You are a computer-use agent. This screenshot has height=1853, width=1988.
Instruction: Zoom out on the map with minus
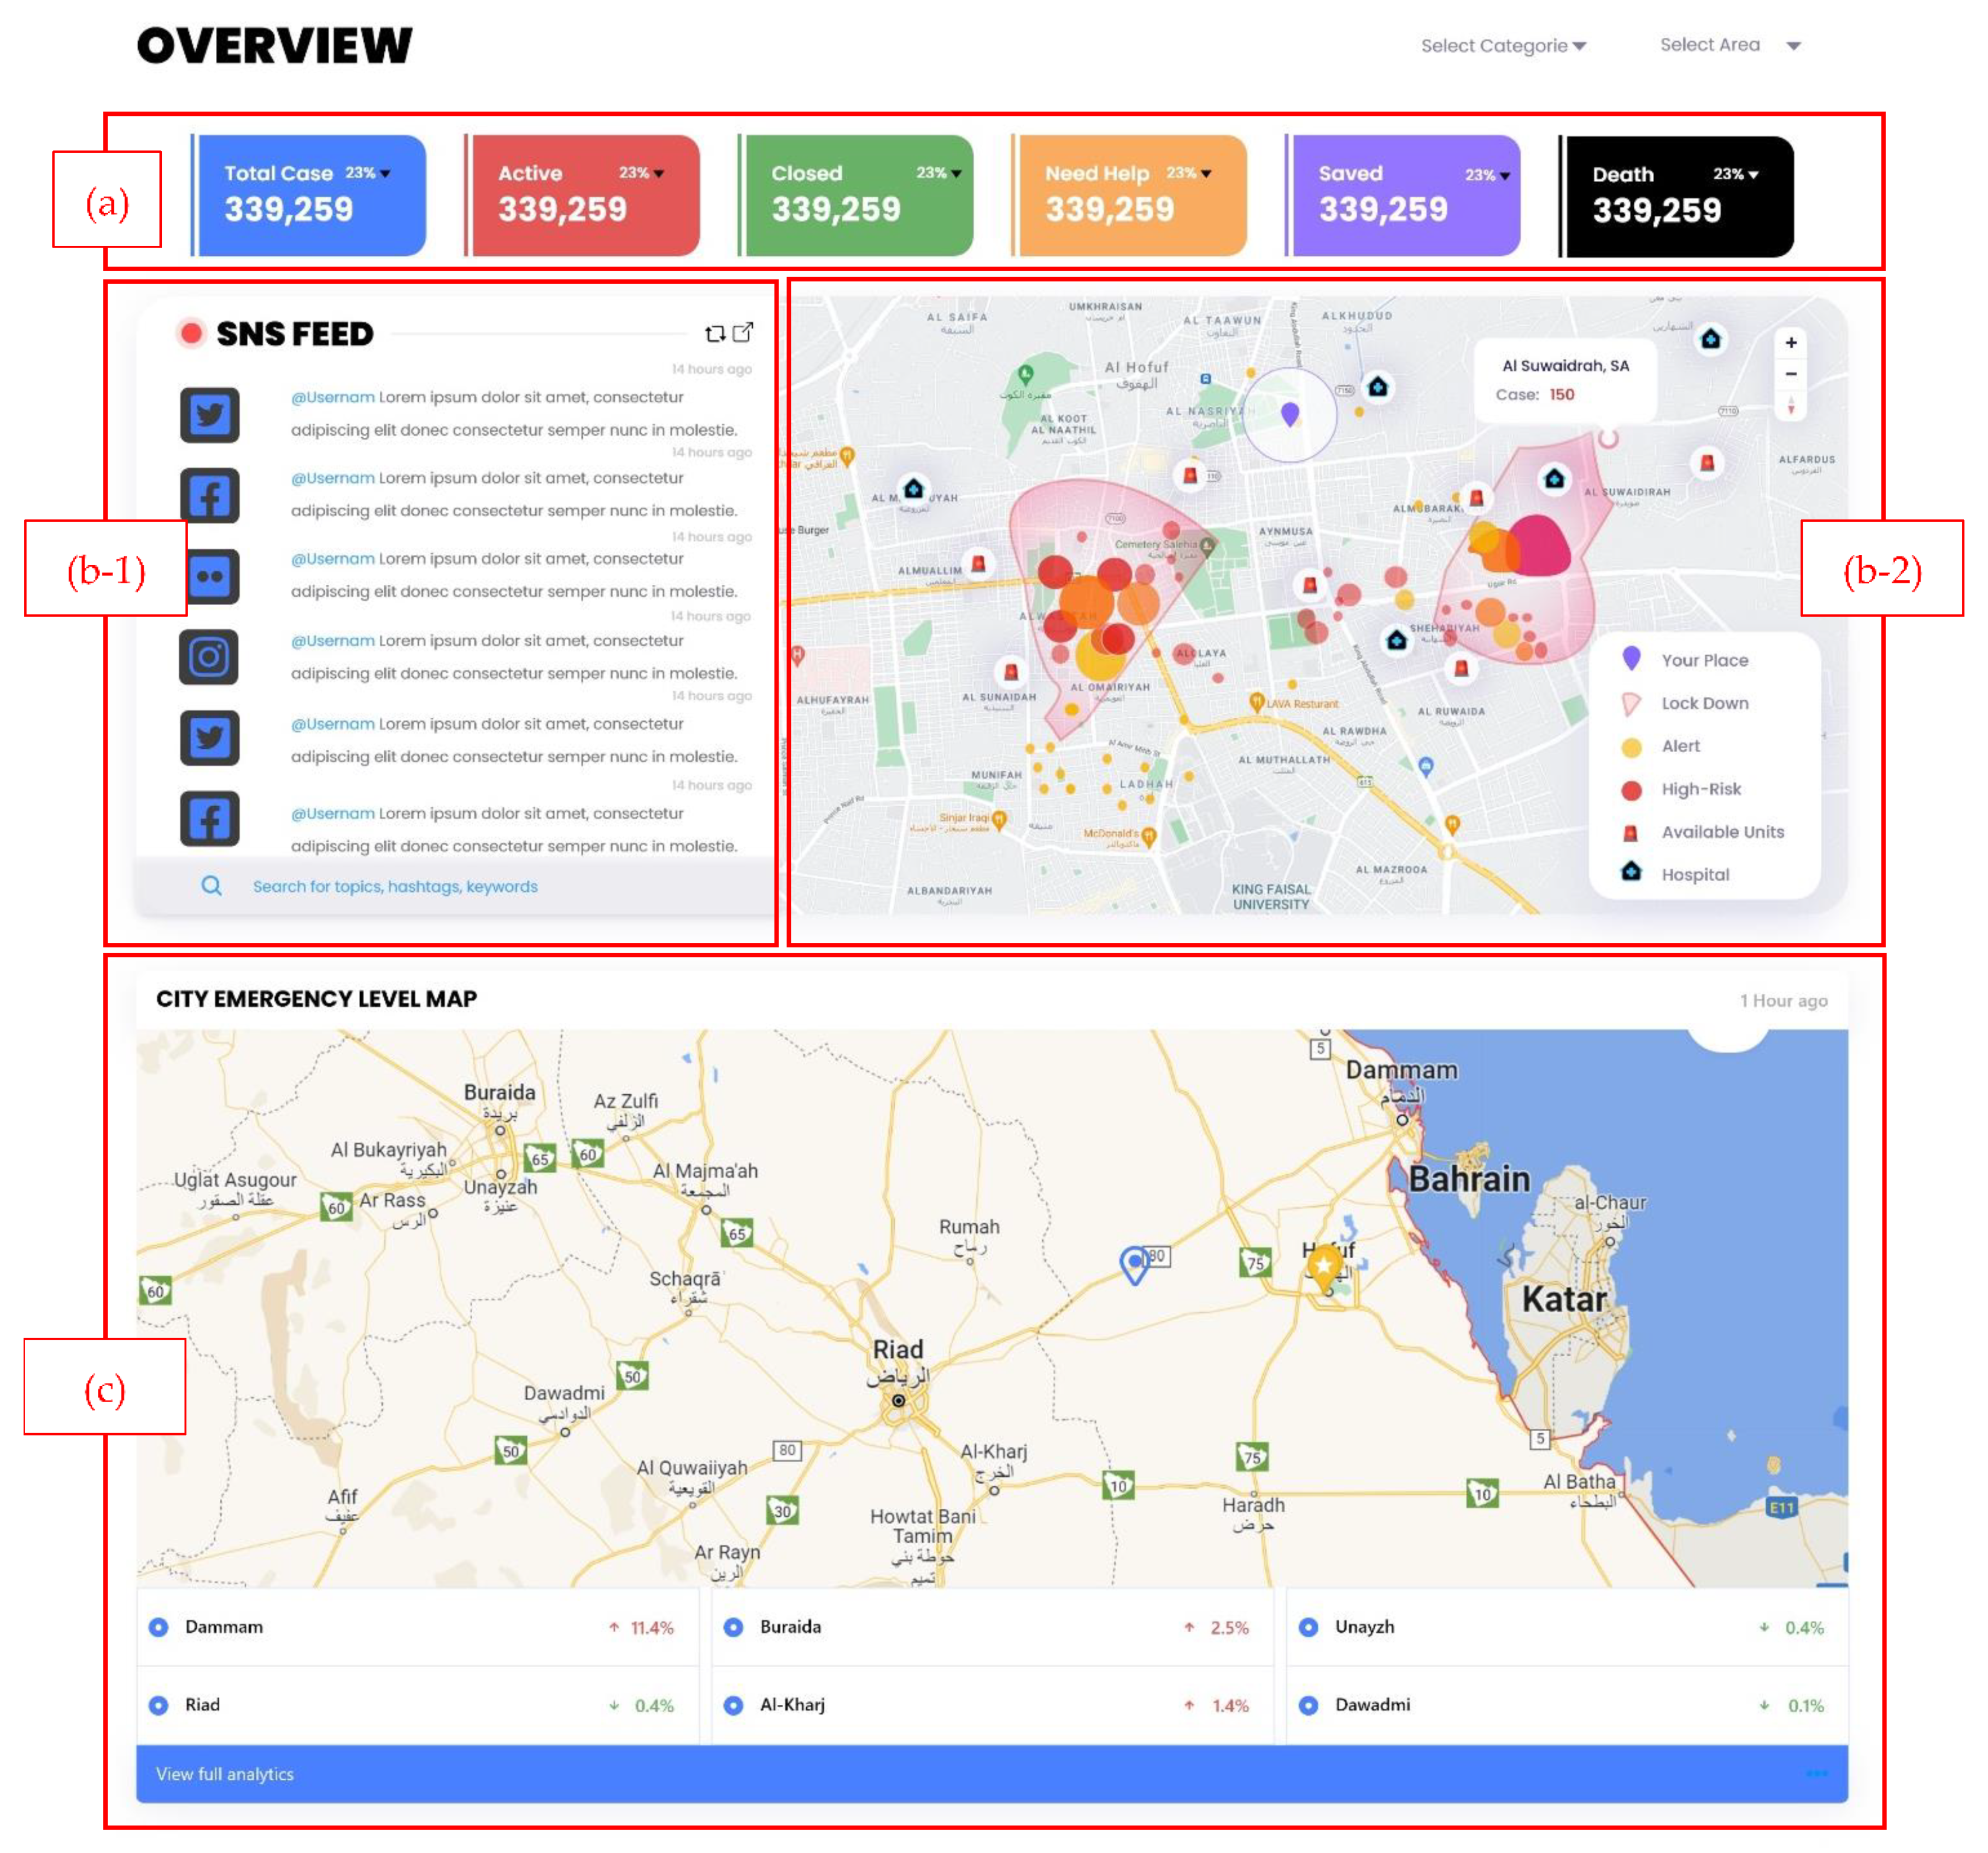coord(1790,374)
